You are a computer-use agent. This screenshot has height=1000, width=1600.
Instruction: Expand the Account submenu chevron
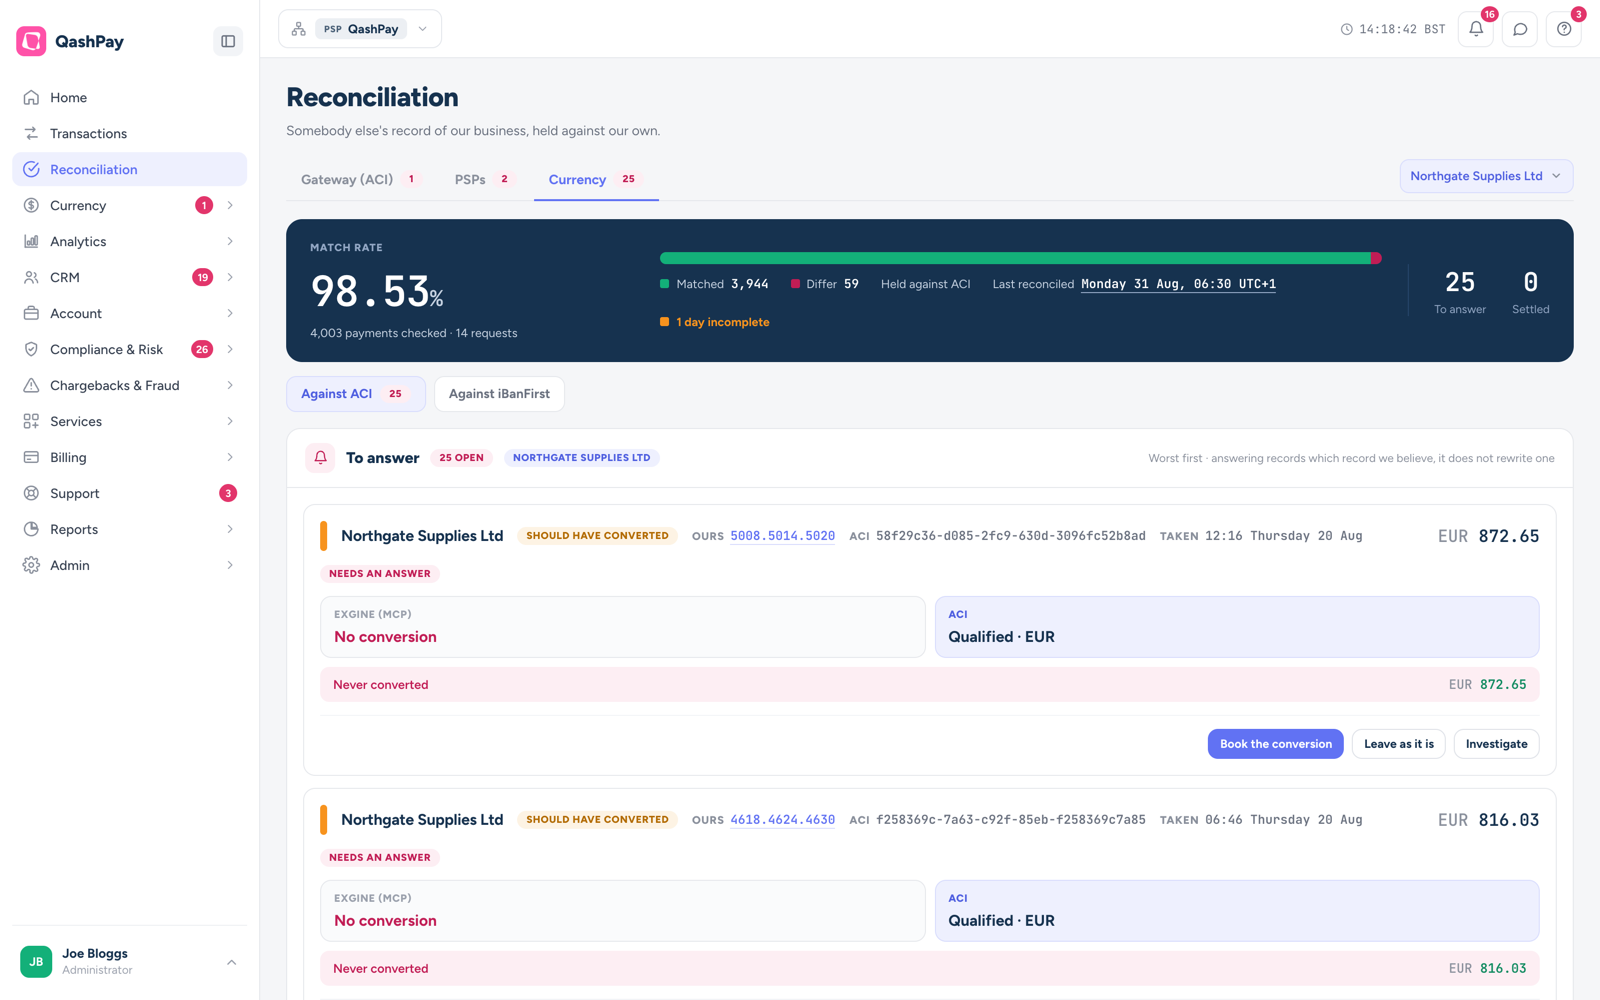pos(230,313)
